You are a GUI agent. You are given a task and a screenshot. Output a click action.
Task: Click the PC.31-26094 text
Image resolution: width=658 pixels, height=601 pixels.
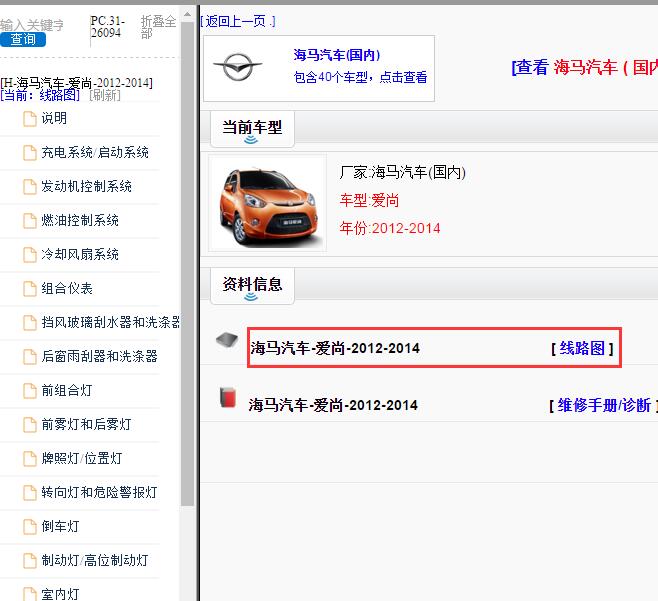(107, 27)
